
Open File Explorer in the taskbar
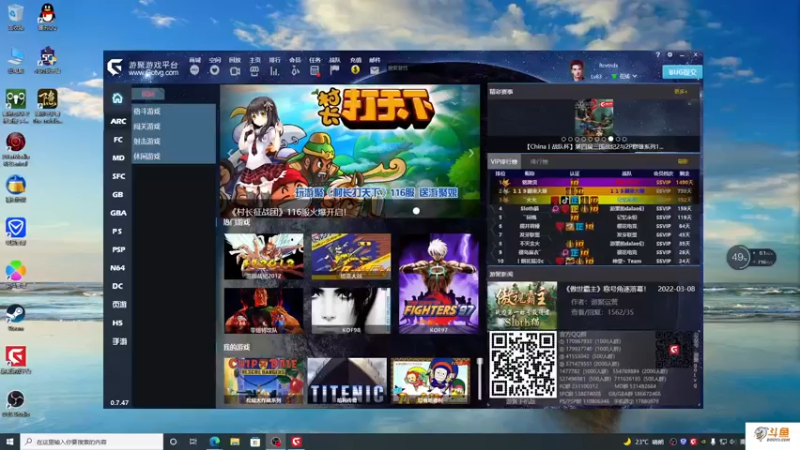(235, 441)
